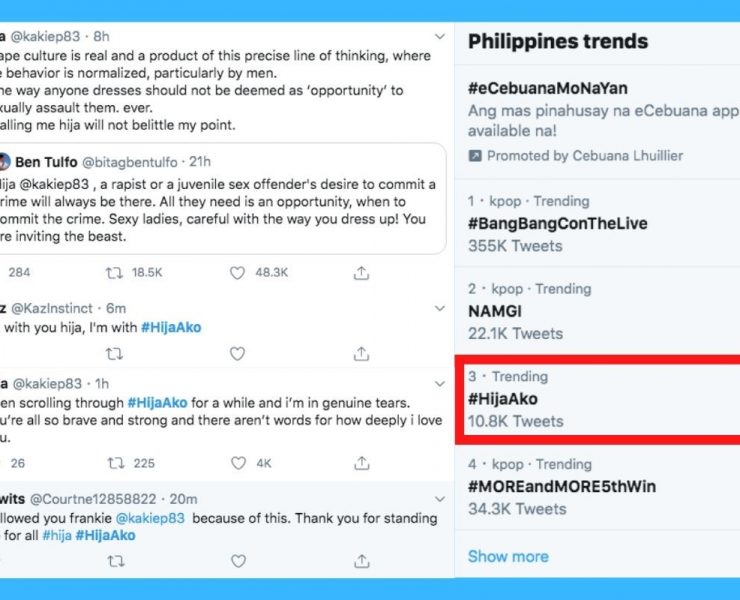The image size is (740, 600).
Task: Click Show more under trends
Action: coord(508,556)
